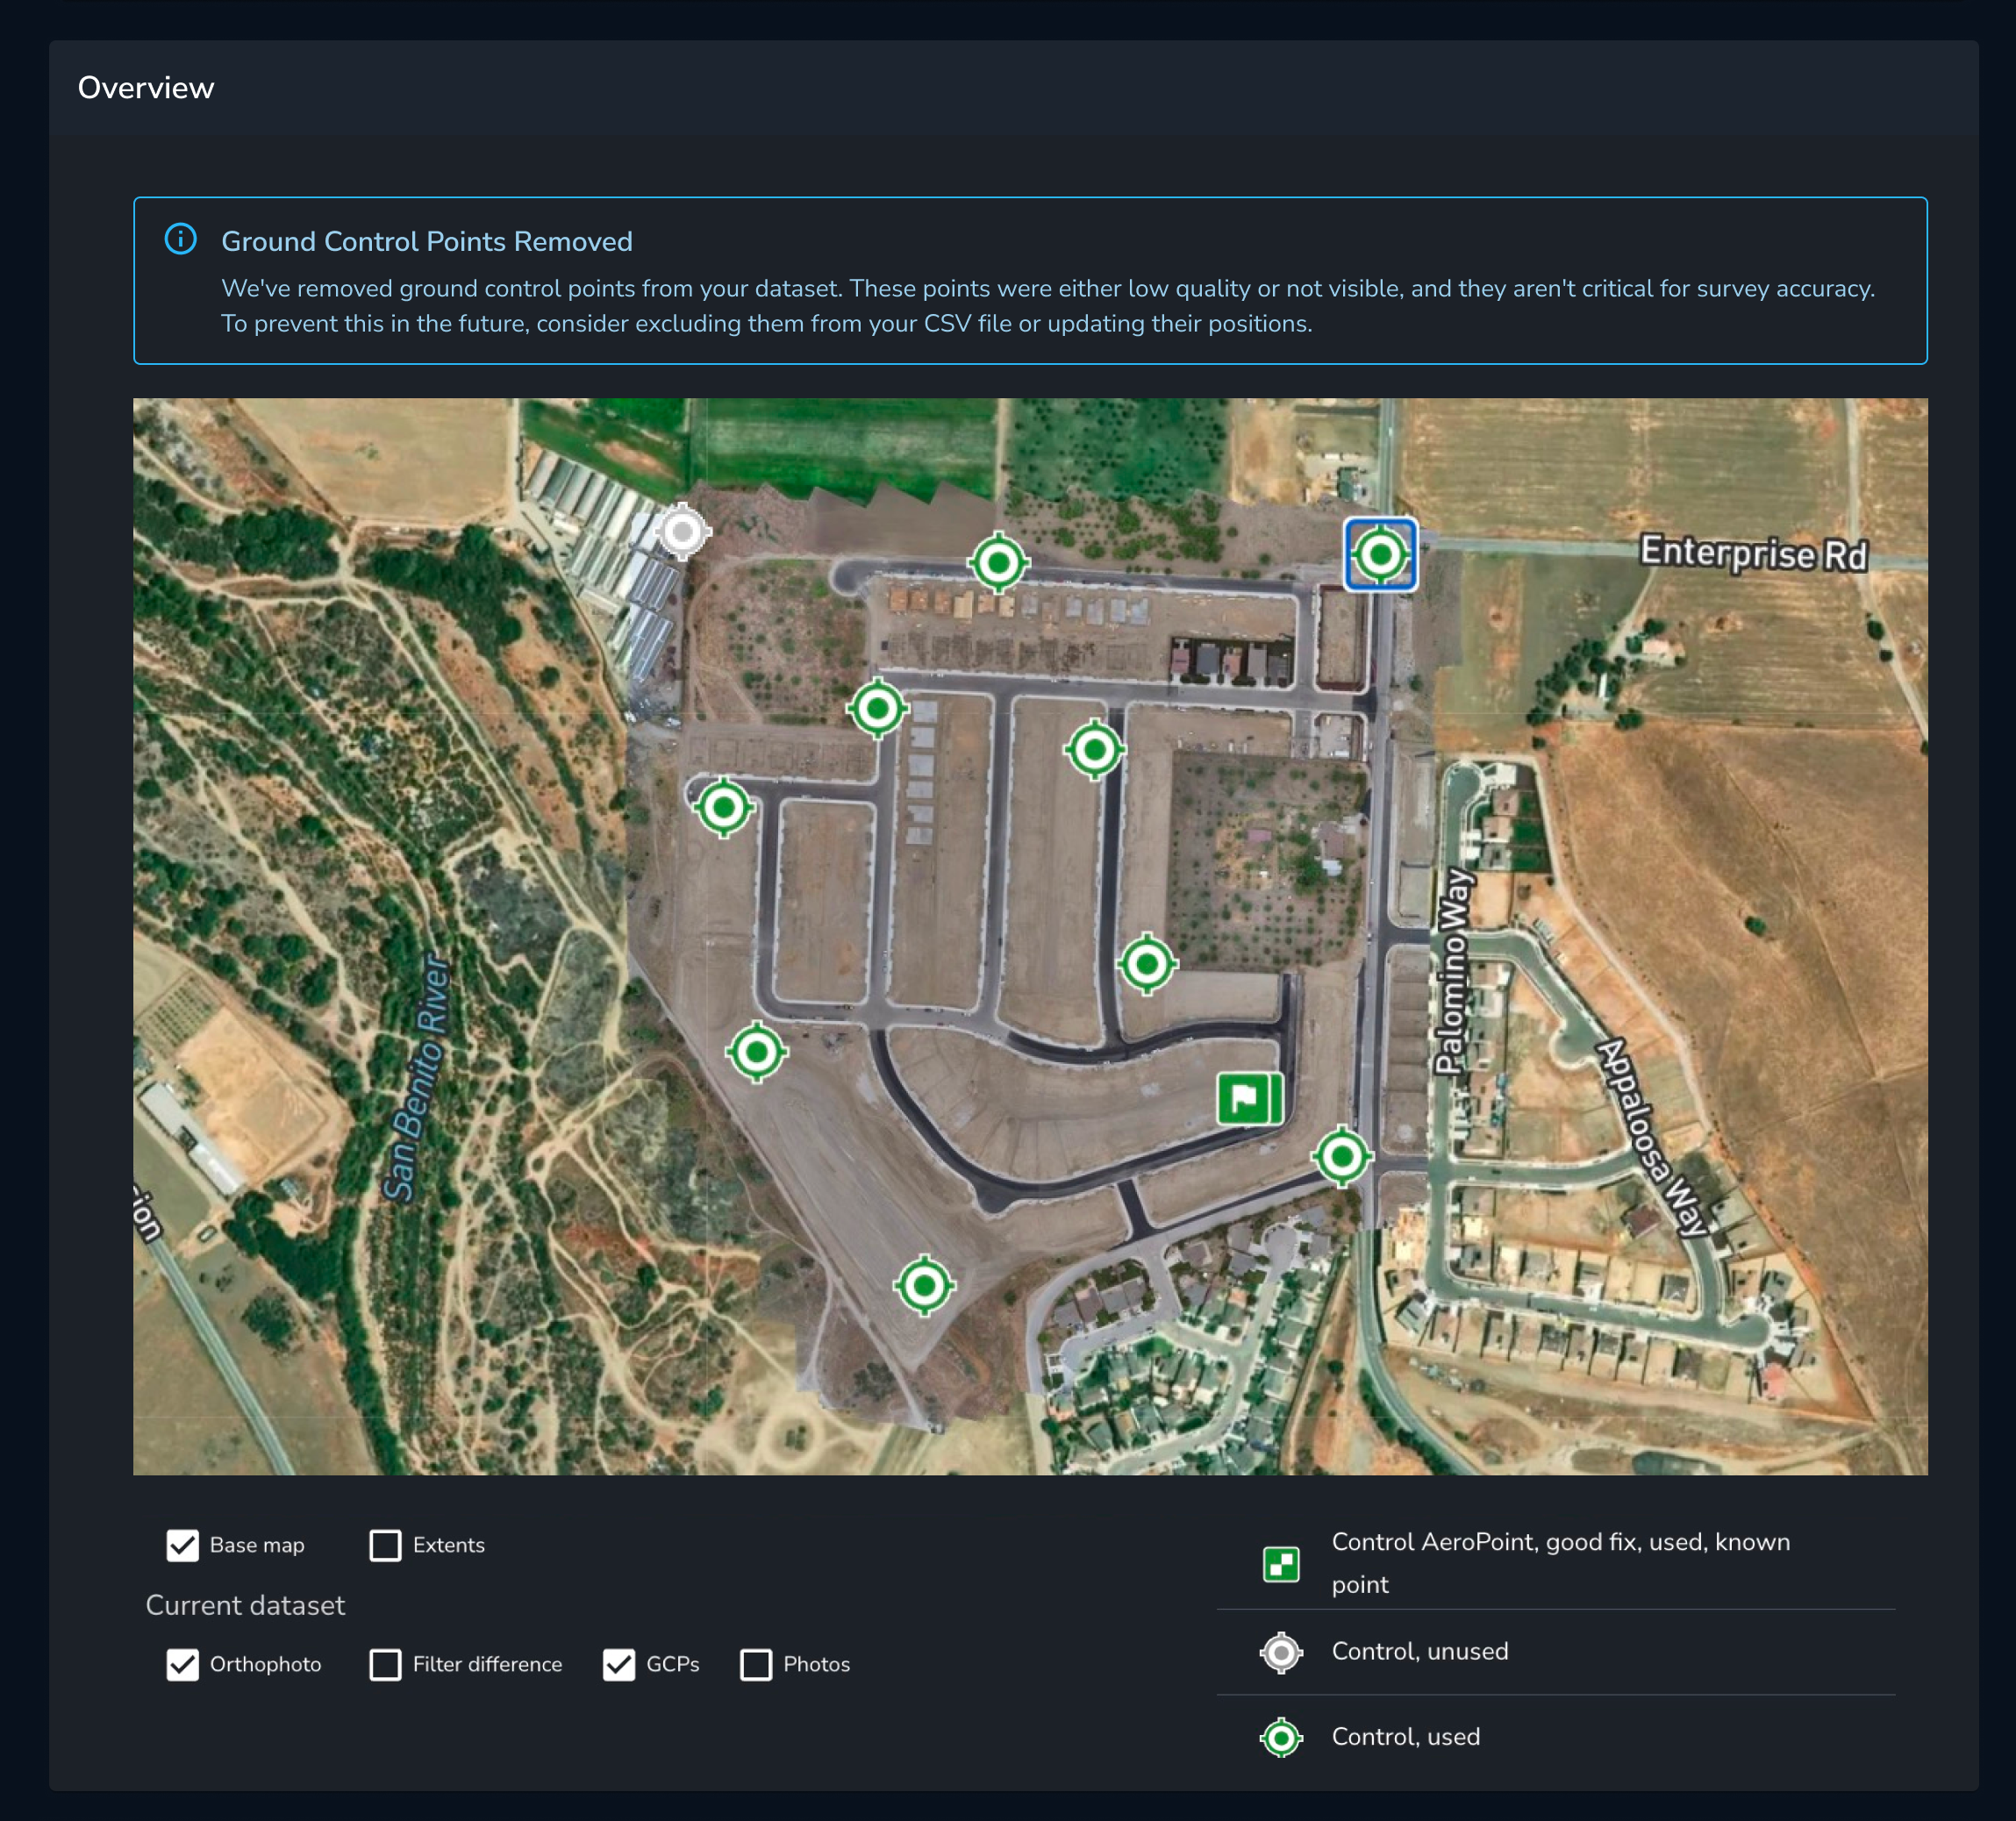Enable the Extents checkbox
Viewport: 2016px width, 1821px height.
click(386, 1545)
